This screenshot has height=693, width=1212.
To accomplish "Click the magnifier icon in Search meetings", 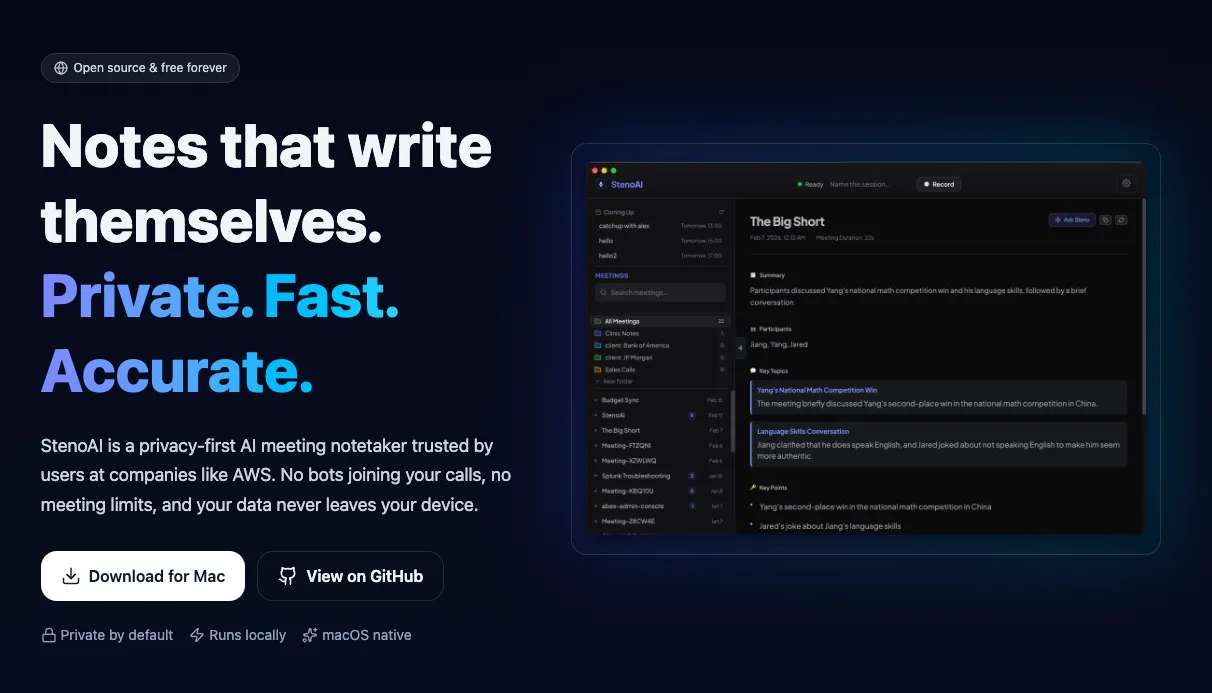I will coord(603,292).
